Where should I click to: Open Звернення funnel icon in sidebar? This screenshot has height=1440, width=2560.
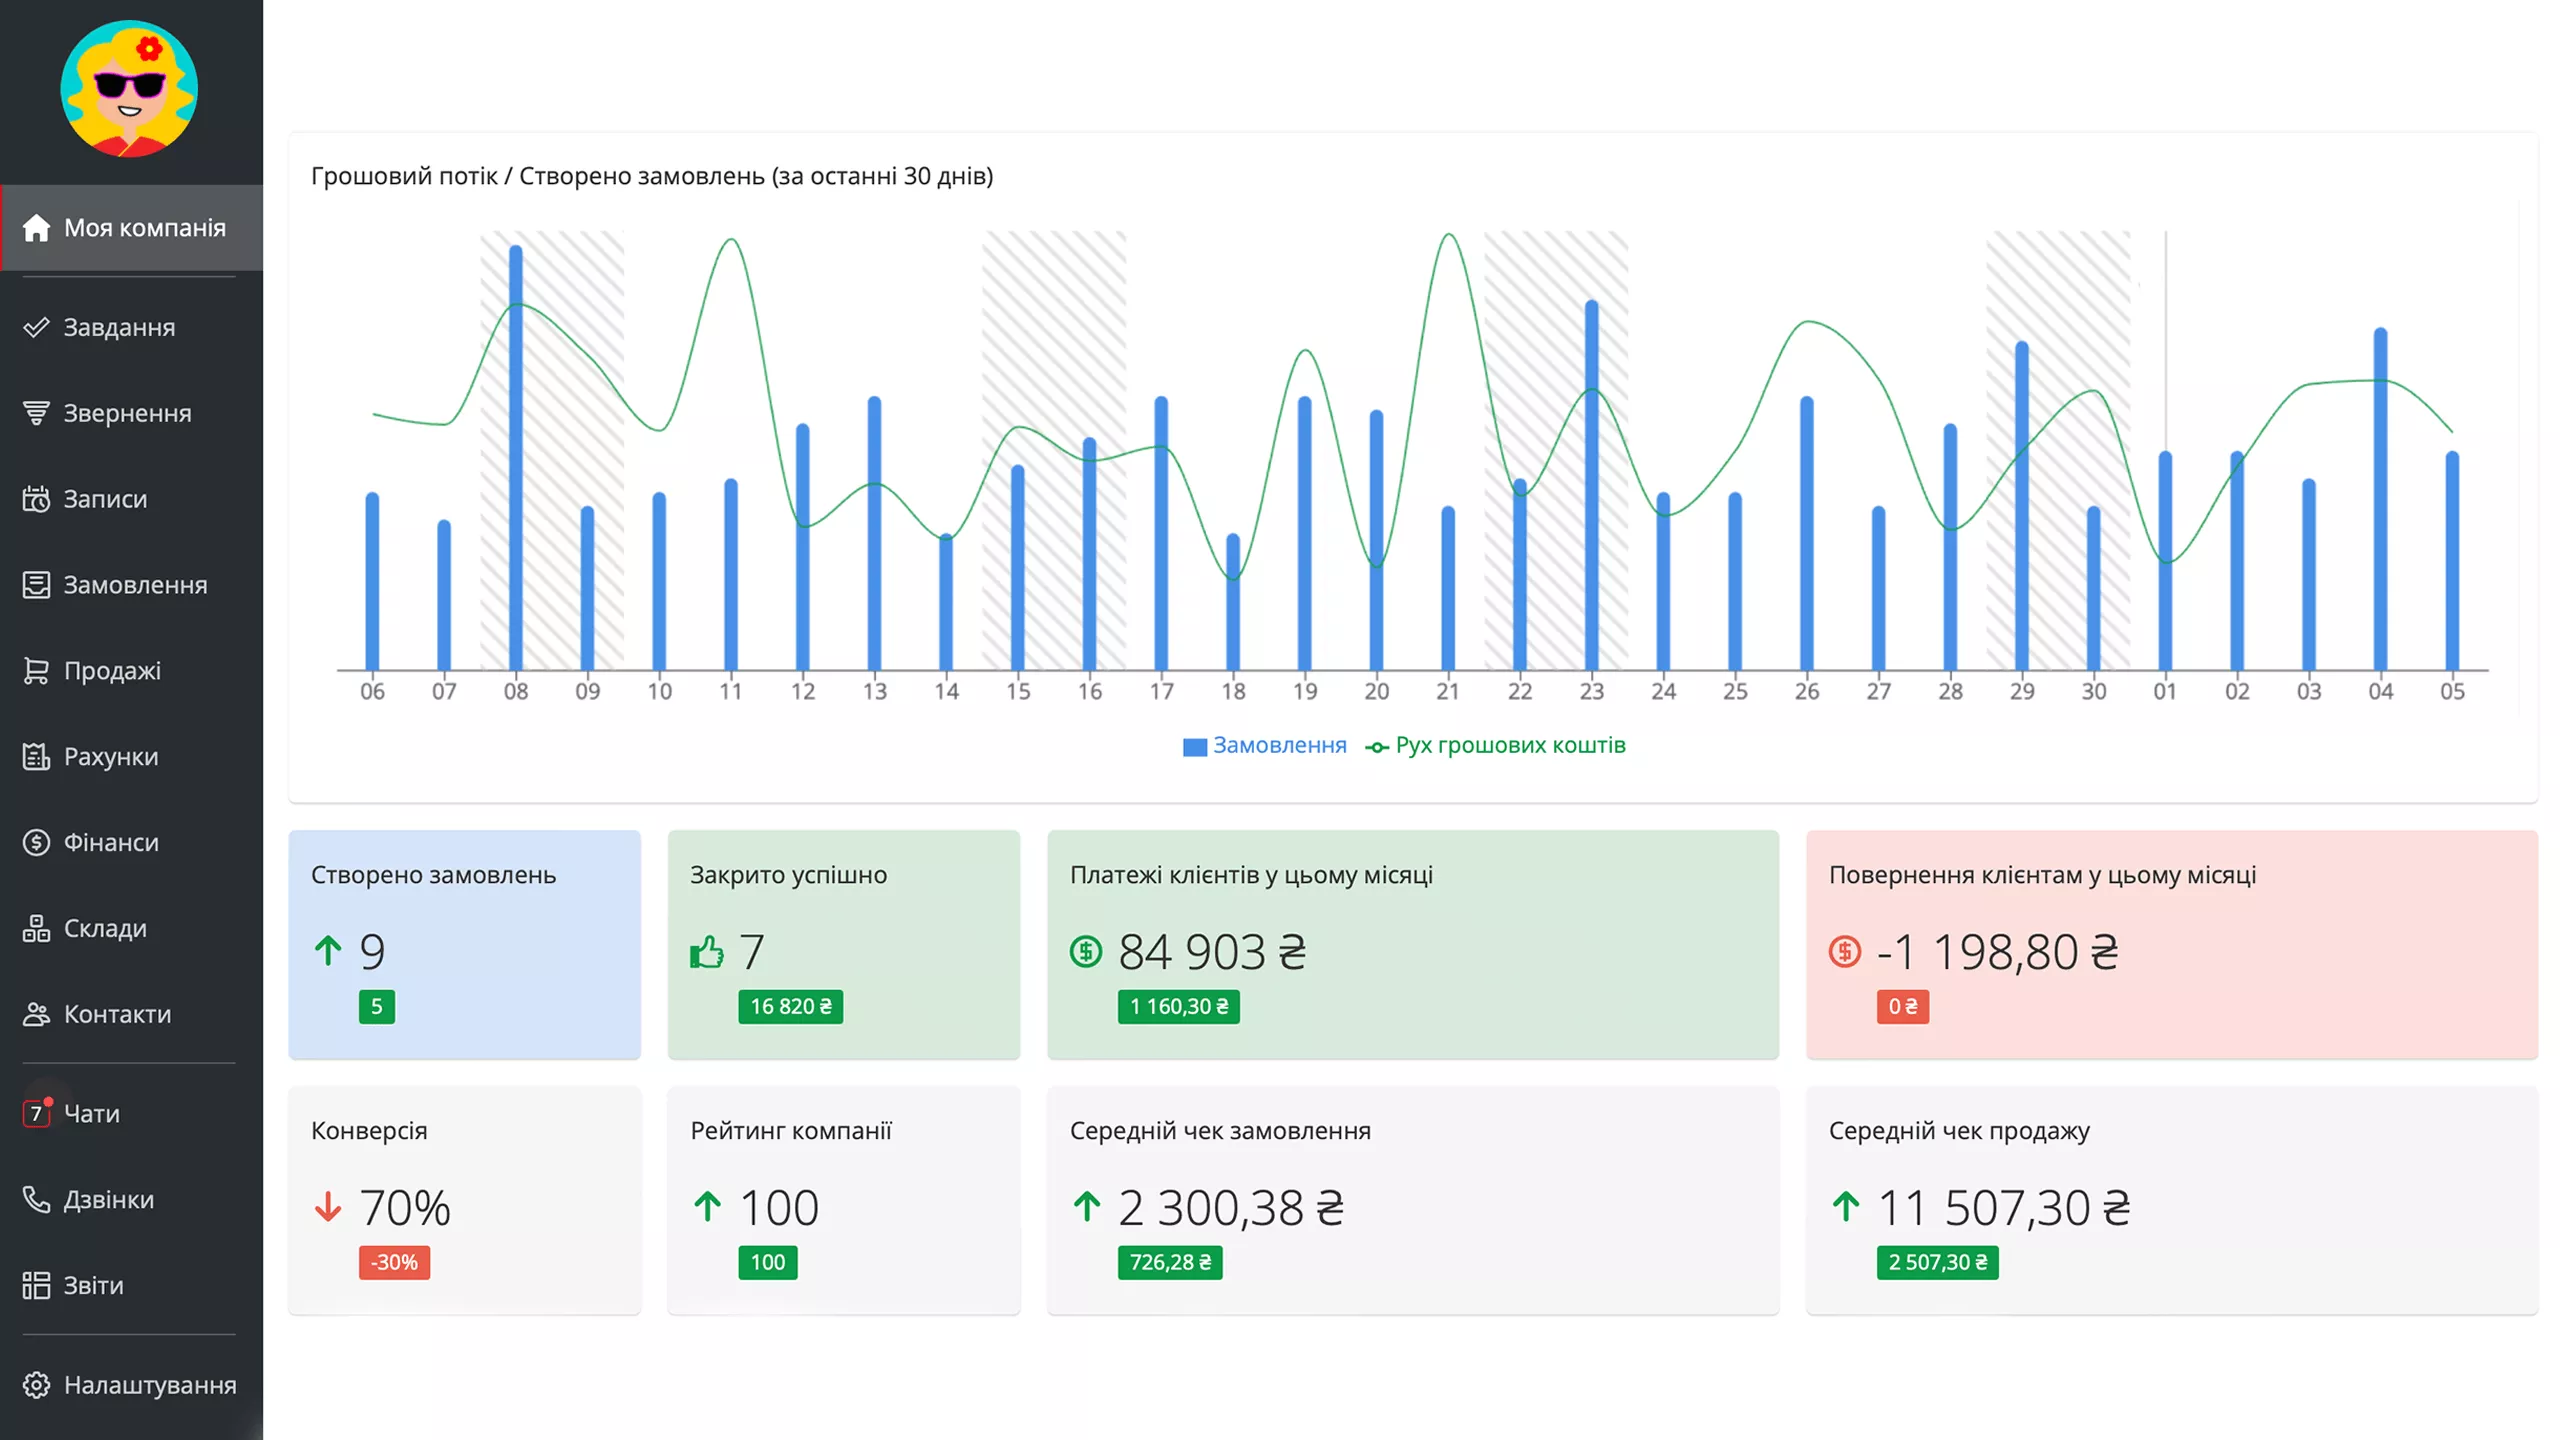(36, 413)
